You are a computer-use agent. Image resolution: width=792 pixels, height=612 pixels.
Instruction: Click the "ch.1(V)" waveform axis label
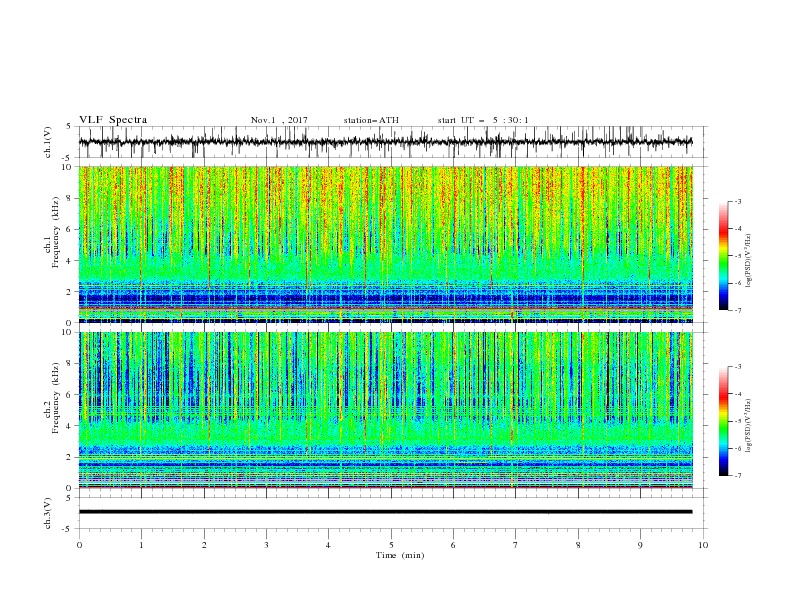tap(48, 142)
